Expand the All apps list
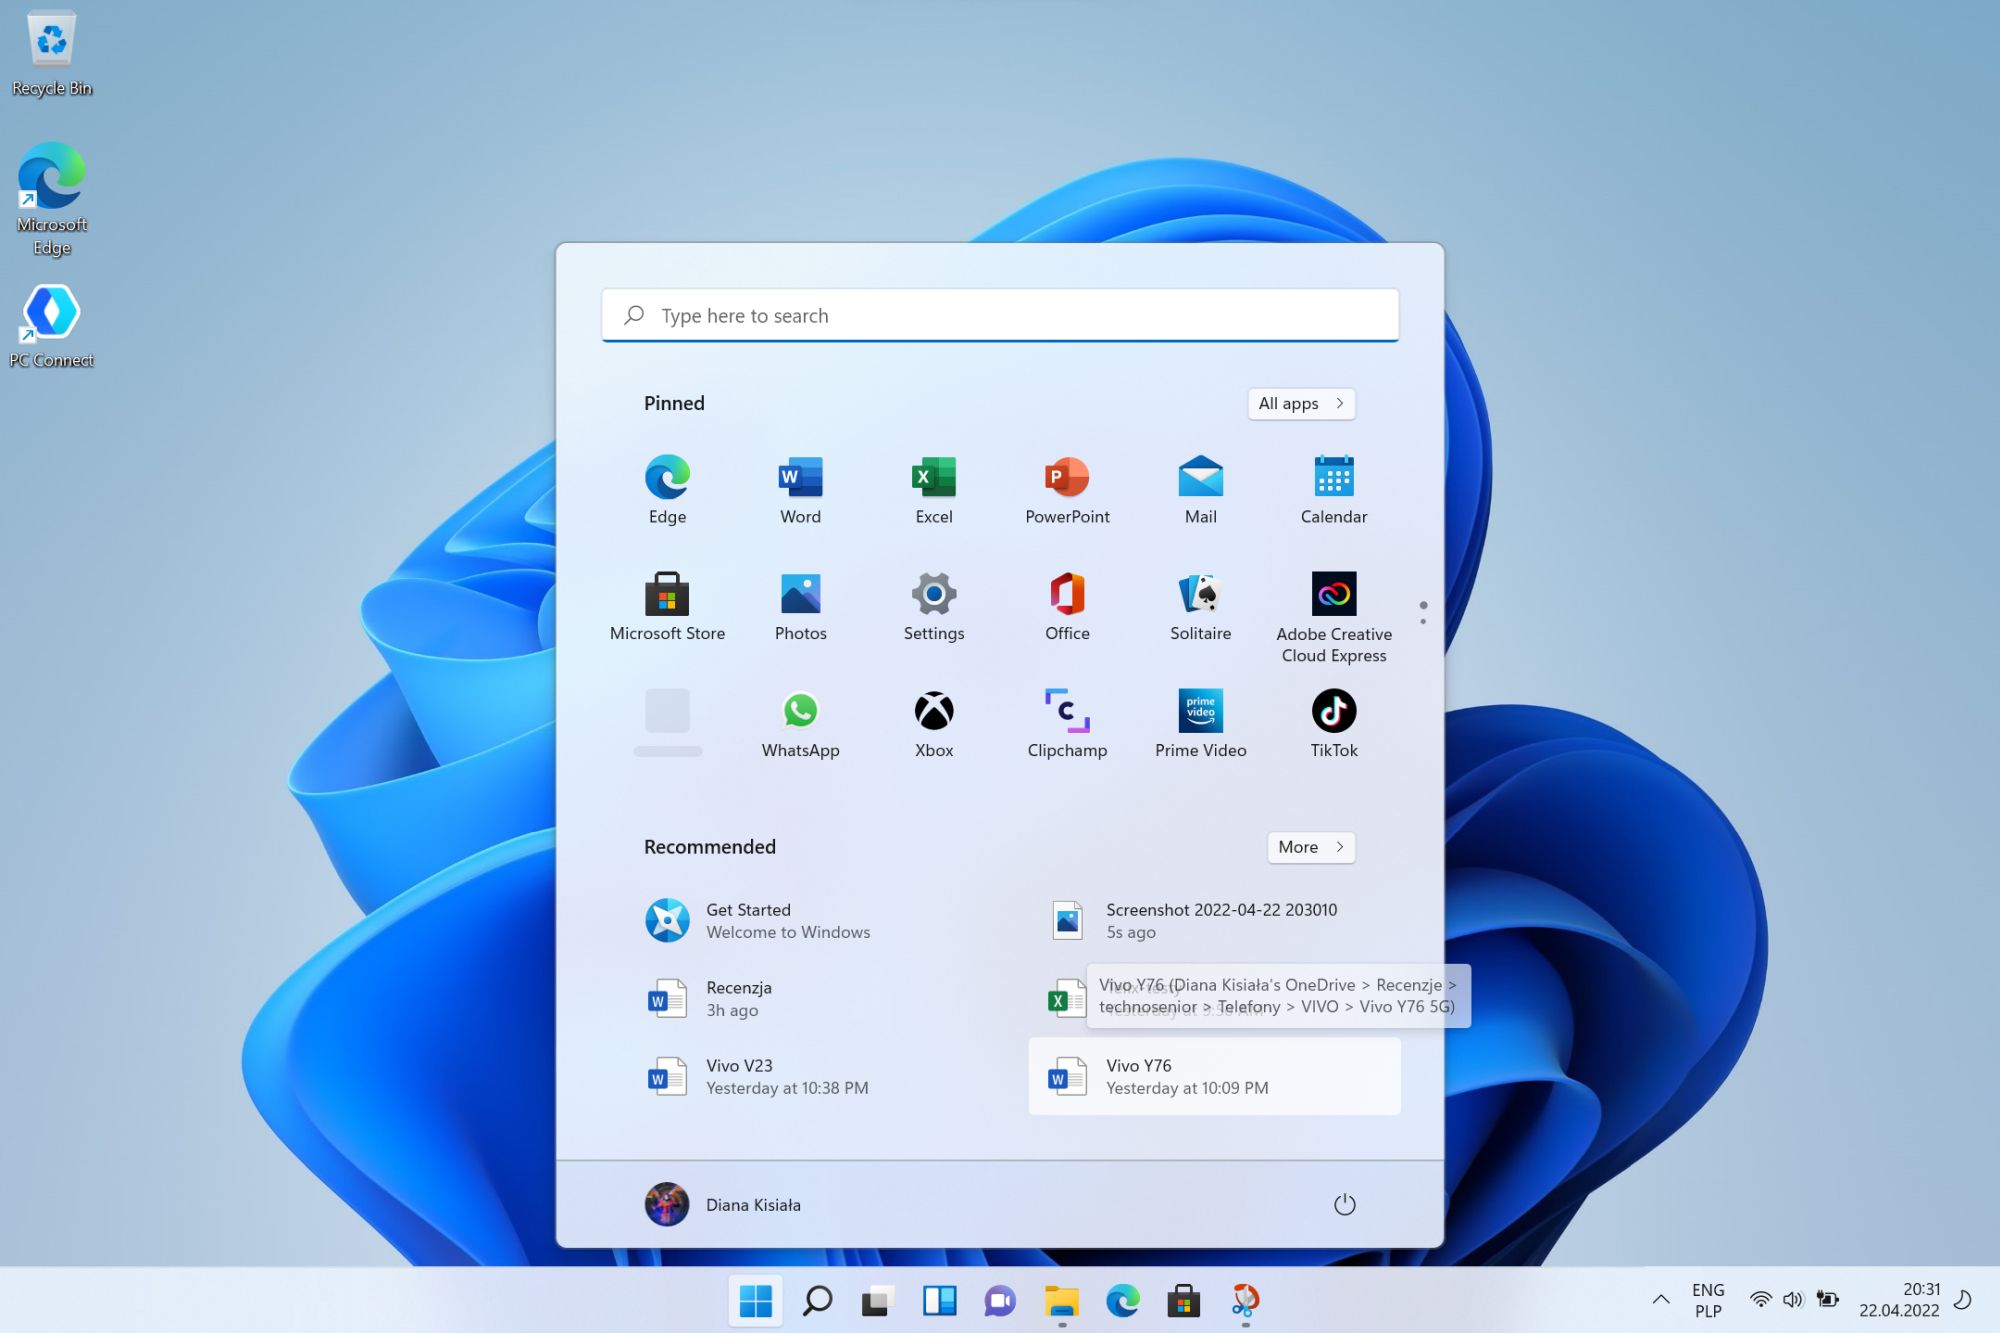 [1300, 403]
